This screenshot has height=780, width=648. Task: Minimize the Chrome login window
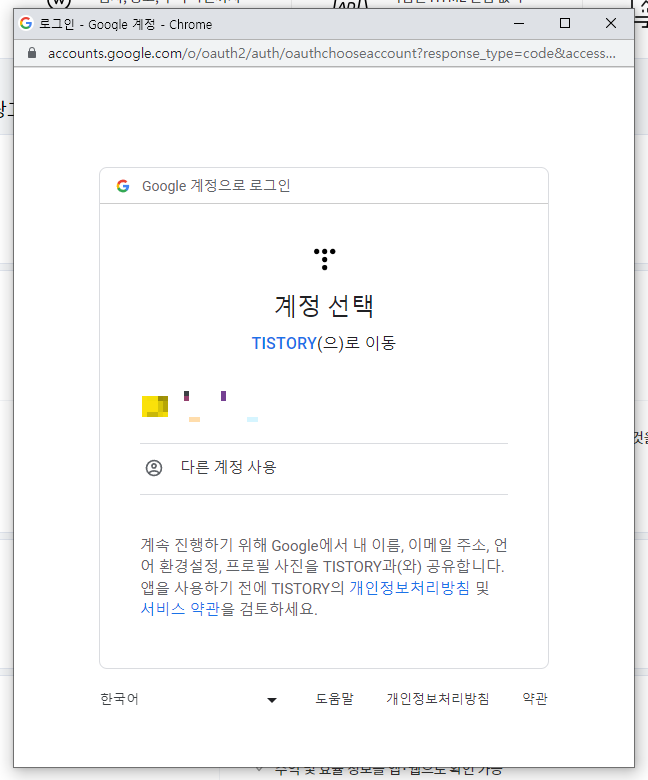pyautogui.click(x=519, y=23)
